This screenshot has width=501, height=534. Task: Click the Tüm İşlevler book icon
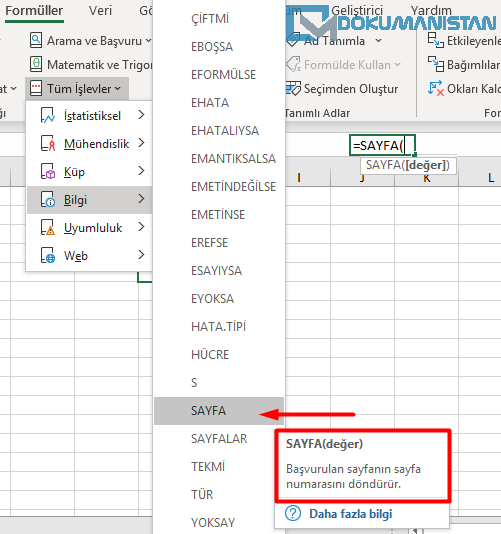(36, 88)
